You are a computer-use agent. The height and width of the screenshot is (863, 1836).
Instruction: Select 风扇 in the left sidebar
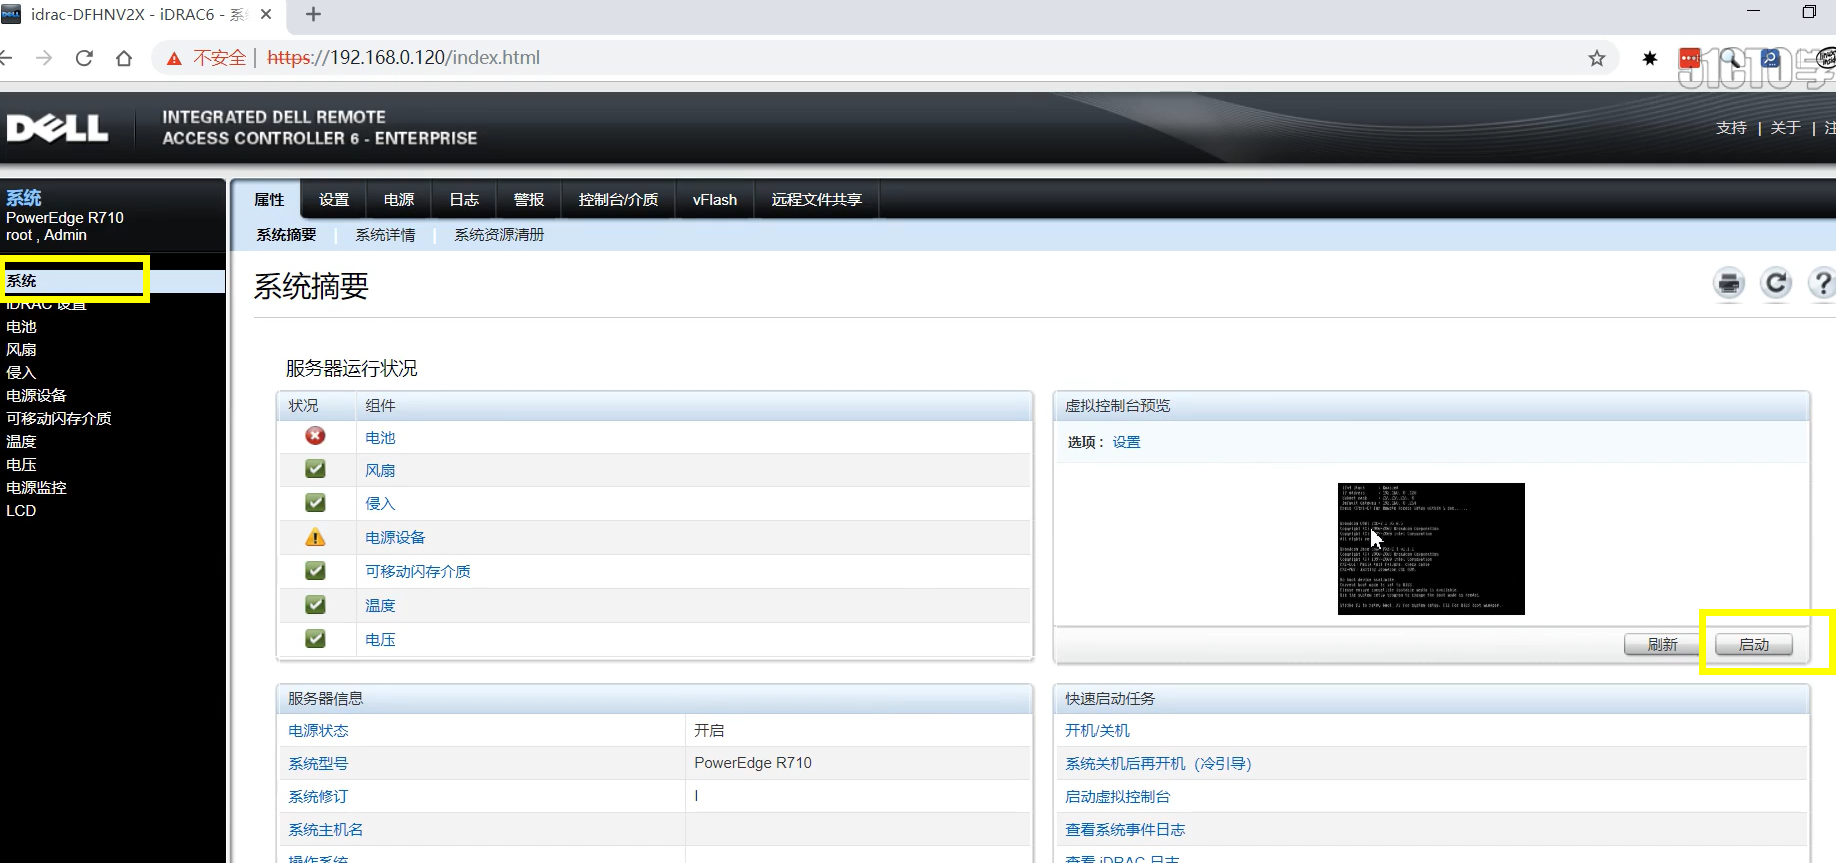click(21, 350)
